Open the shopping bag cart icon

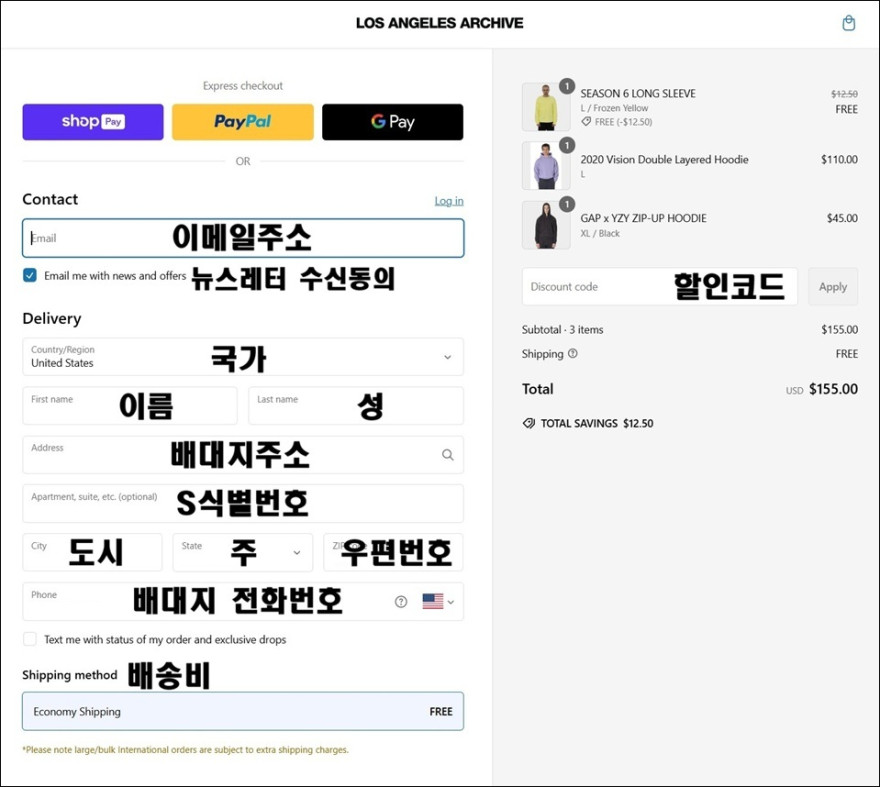[x=849, y=23]
